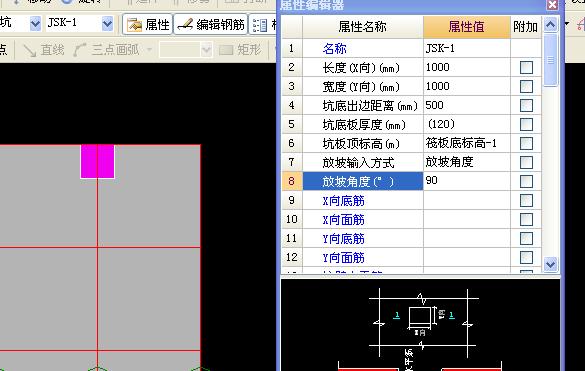Close the 属性编辑器 panel
The height and width of the screenshot is (371, 585).
click(552, 5)
